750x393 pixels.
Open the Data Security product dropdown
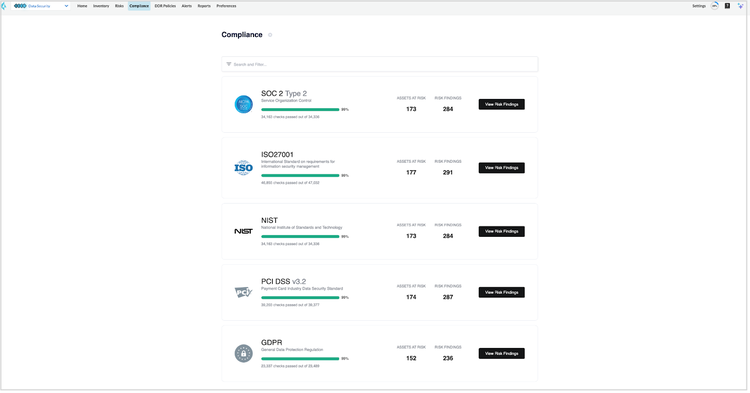point(41,6)
